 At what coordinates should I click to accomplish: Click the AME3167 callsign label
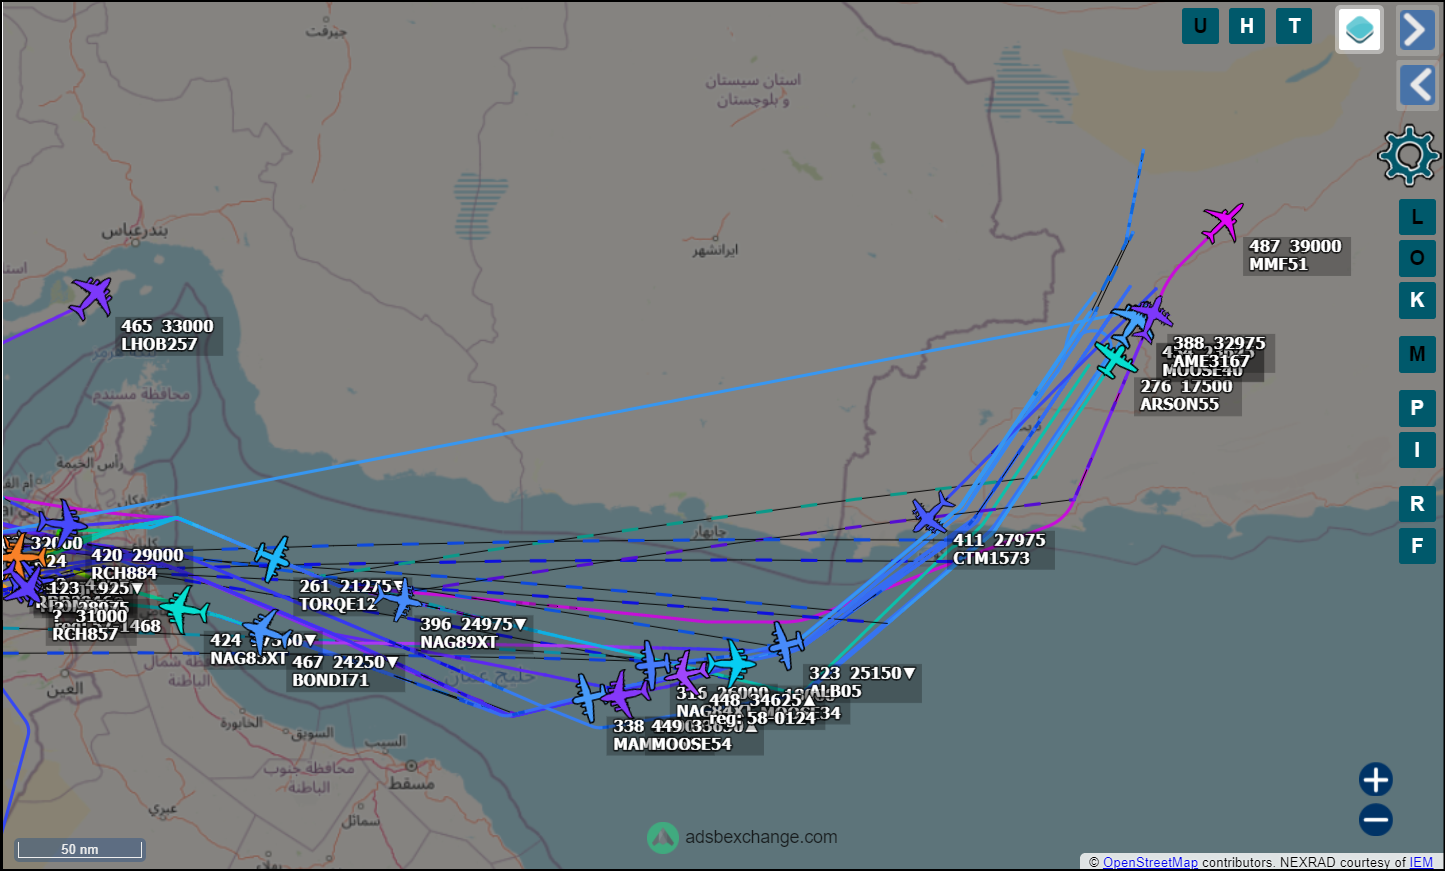click(x=1211, y=362)
